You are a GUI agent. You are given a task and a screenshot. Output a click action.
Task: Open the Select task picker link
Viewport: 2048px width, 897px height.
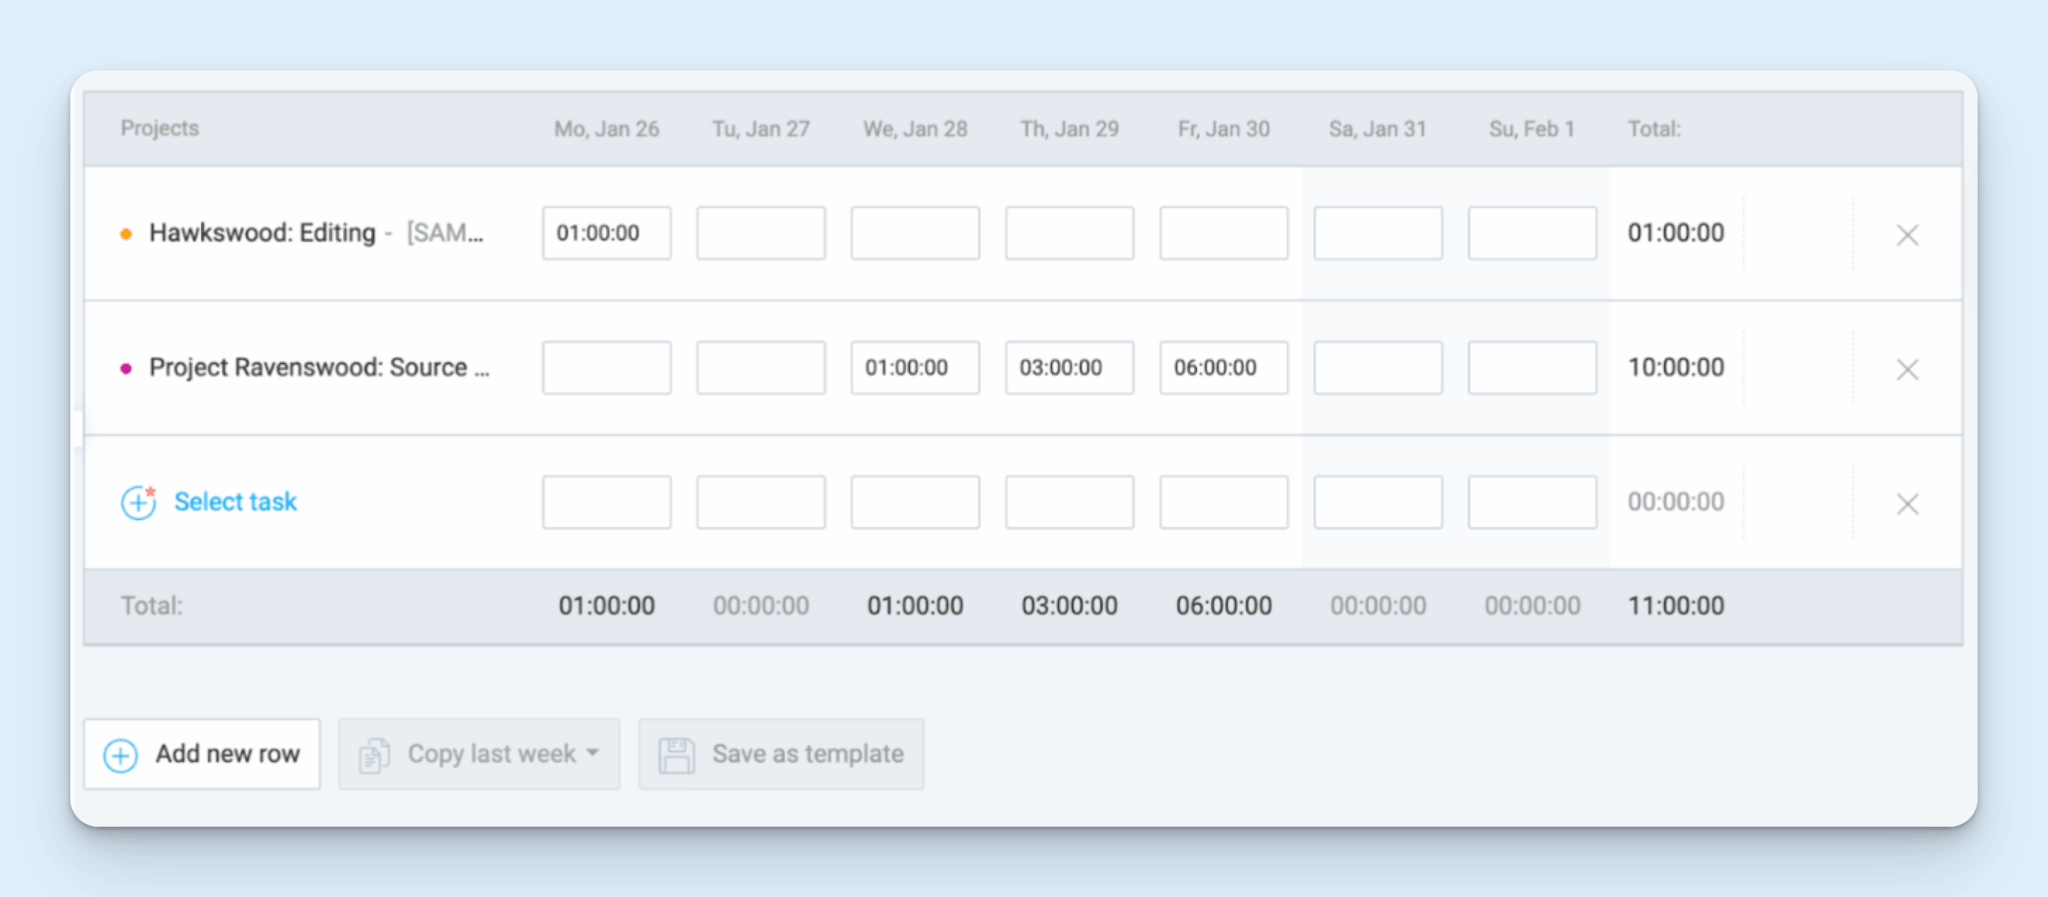[x=235, y=501]
